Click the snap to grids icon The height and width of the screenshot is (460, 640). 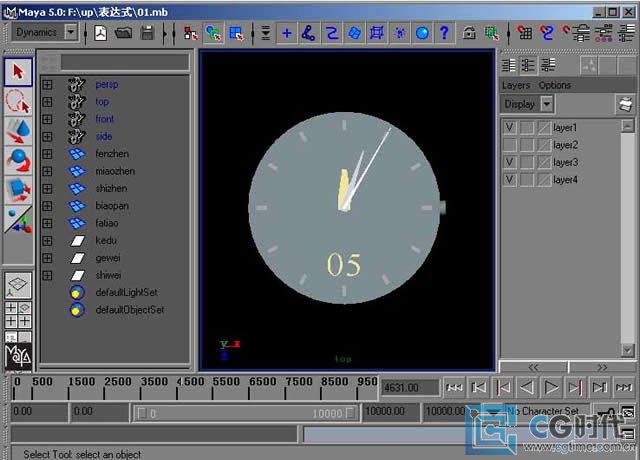(x=524, y=33)
